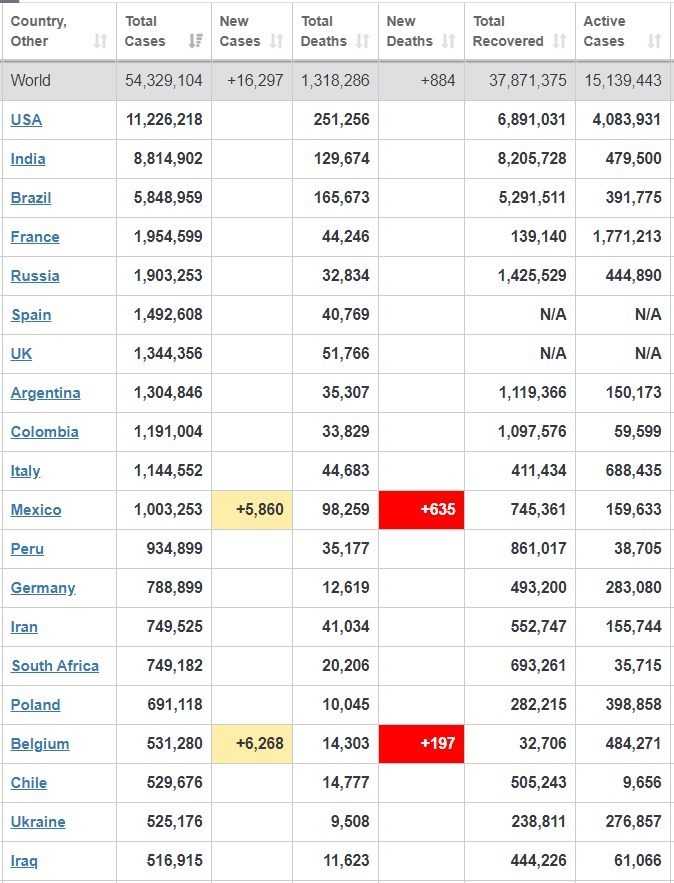674x883 pixels.
Task: Follow the South Africa link
Action: pyautogui.click(x=55, y=666)
